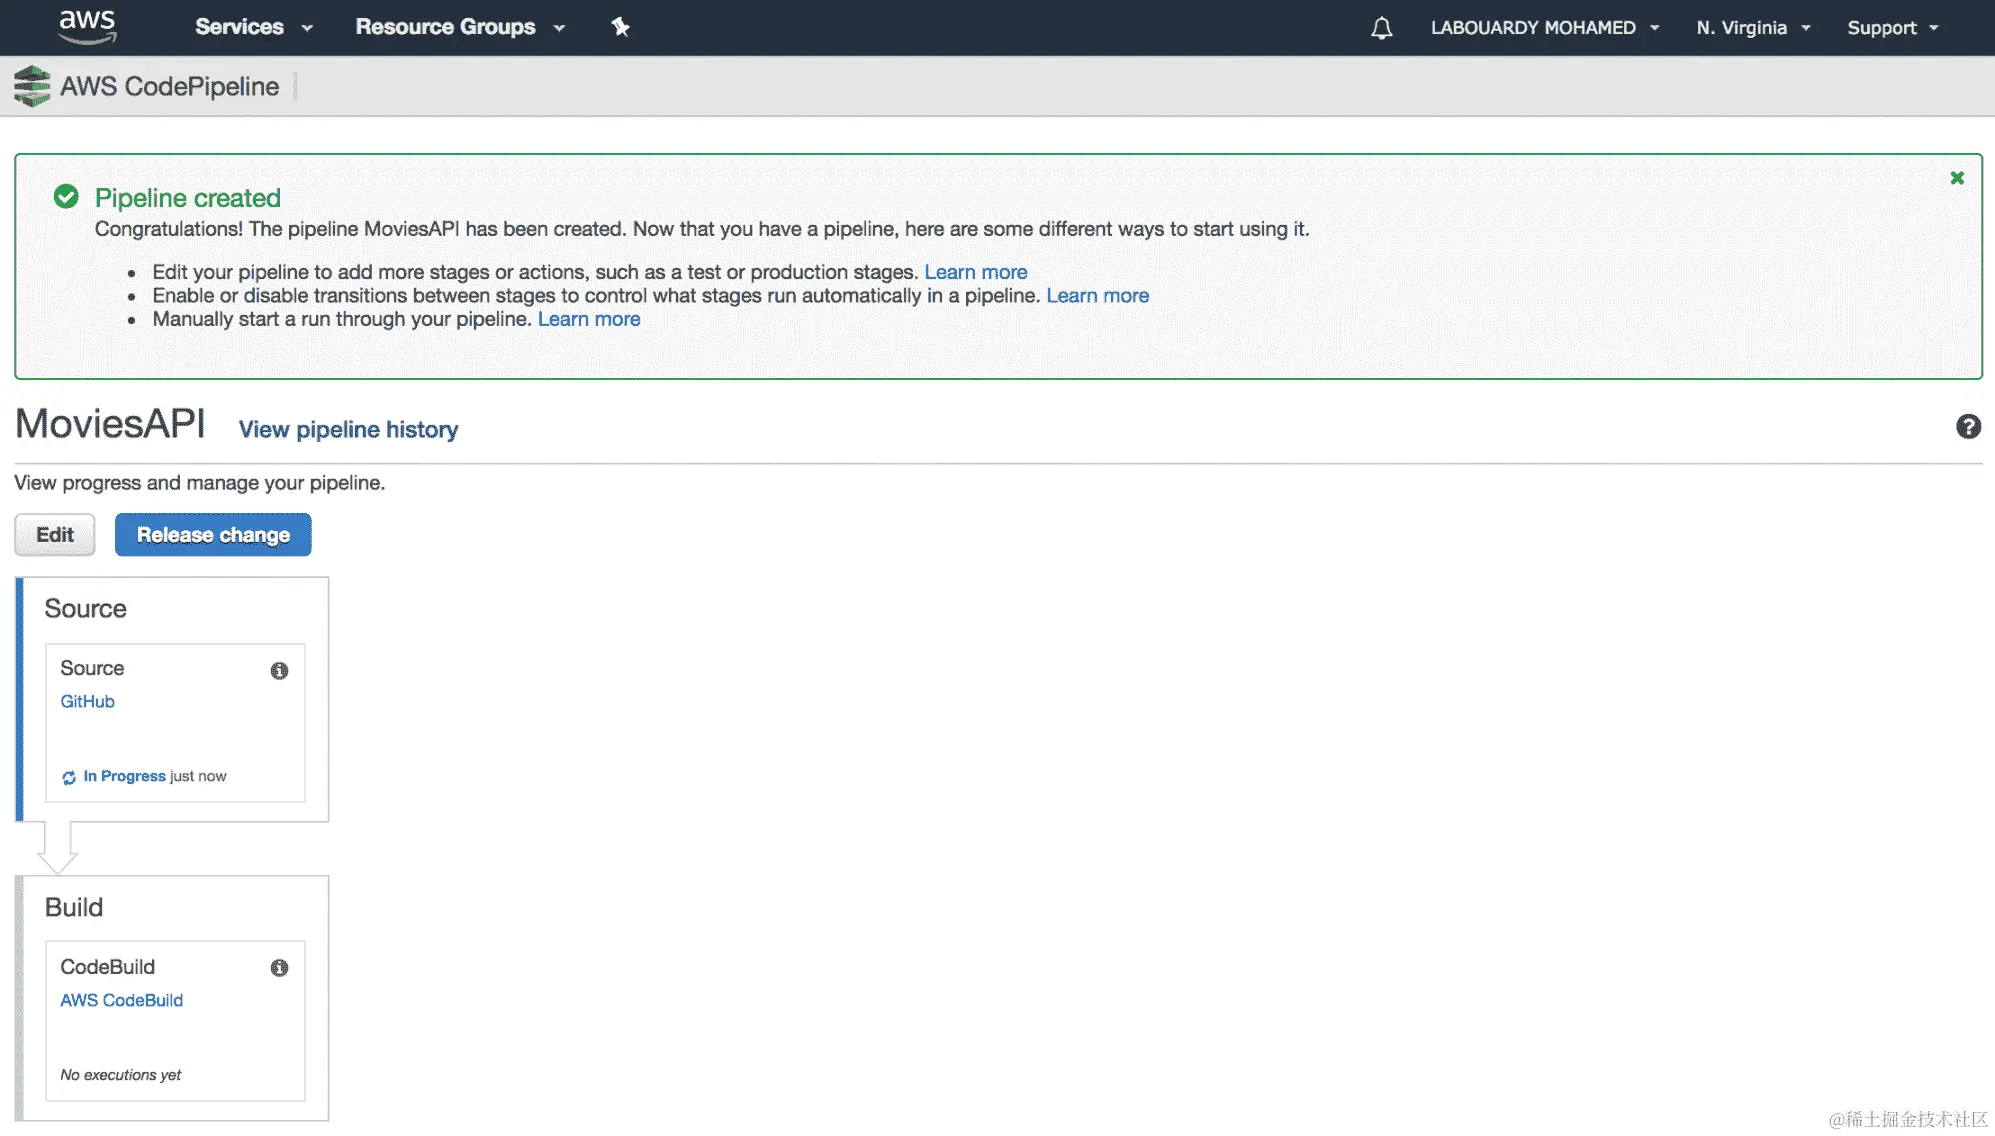Screen dimensions: 1995x1136
Task: Click the transition arrow between Source and Build
Action: (x=57, y=848)
